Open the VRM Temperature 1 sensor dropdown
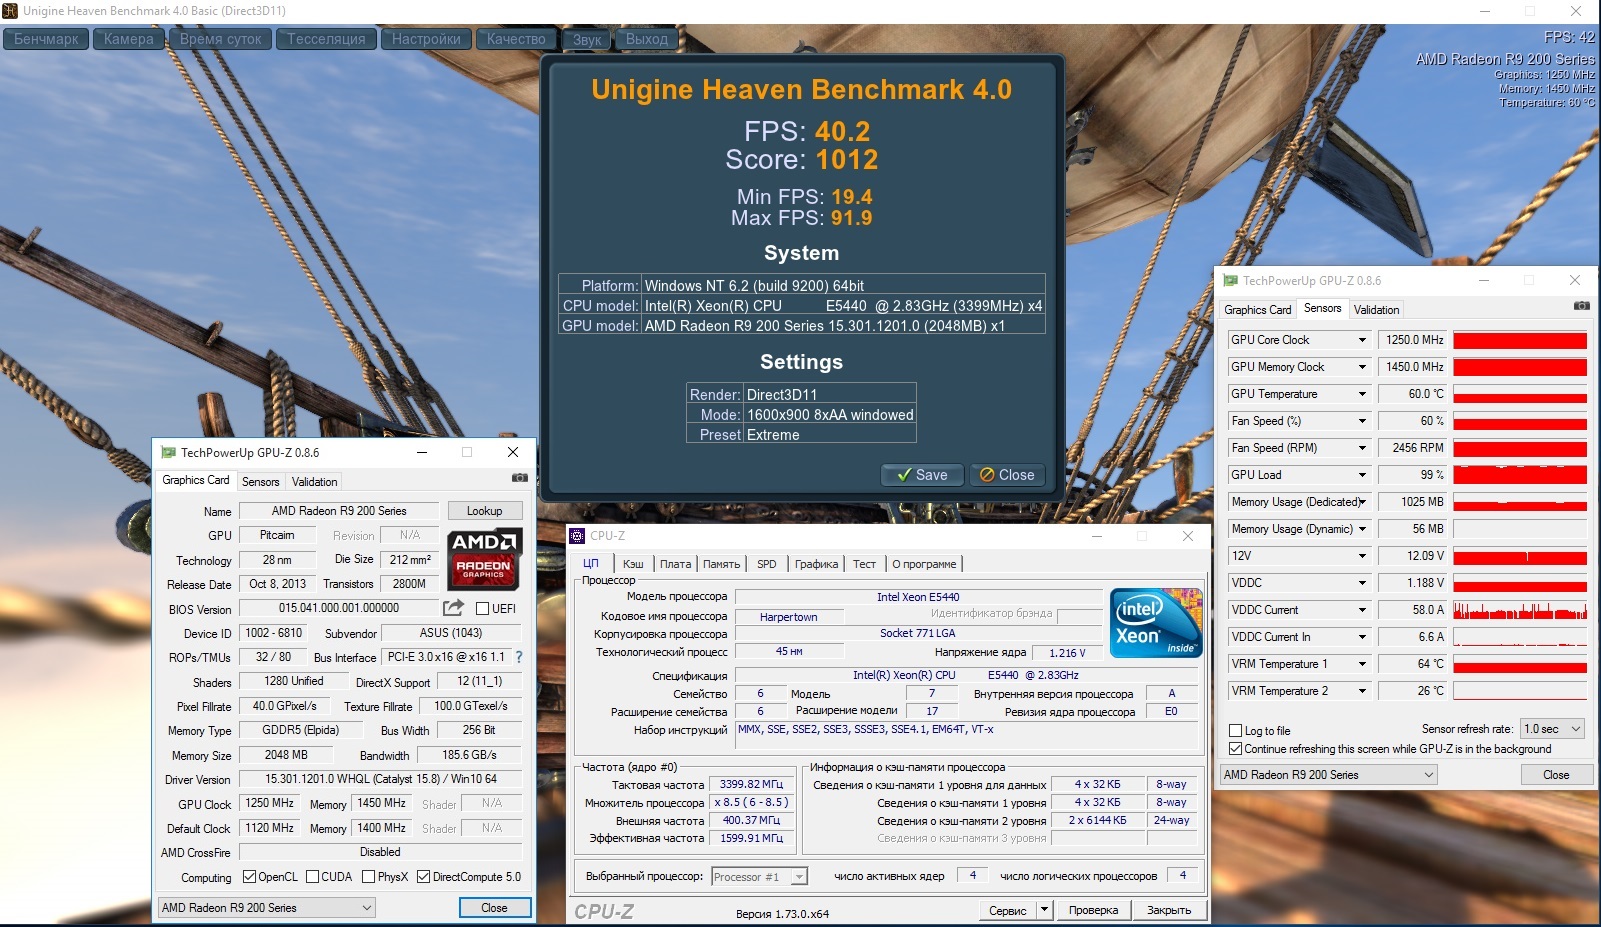Screen dimensions: 1601x927 1362,664
